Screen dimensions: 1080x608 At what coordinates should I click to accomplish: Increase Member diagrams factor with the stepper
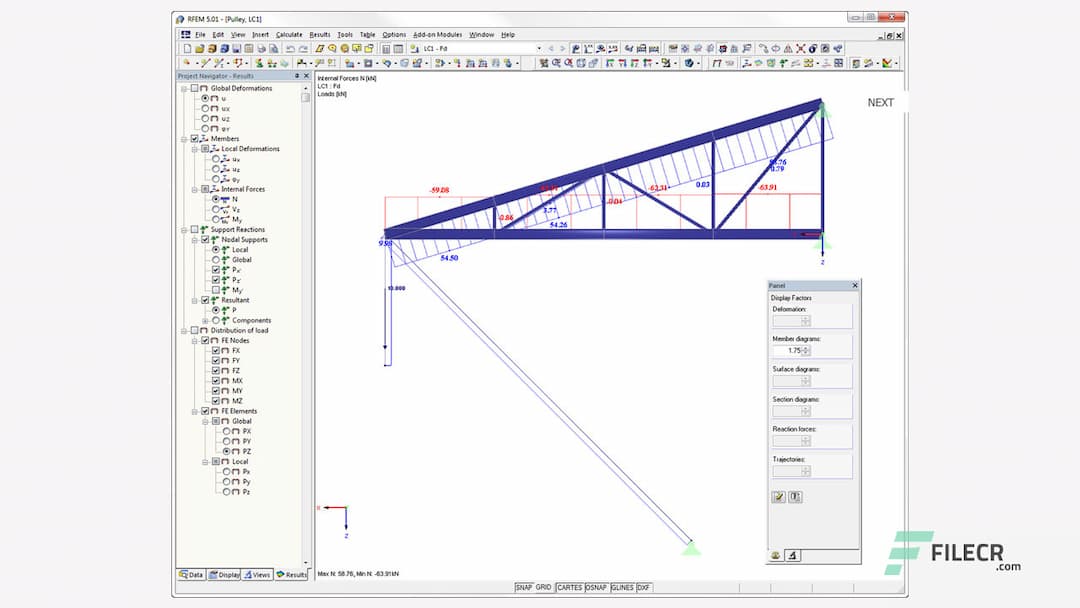coord(805,348)
